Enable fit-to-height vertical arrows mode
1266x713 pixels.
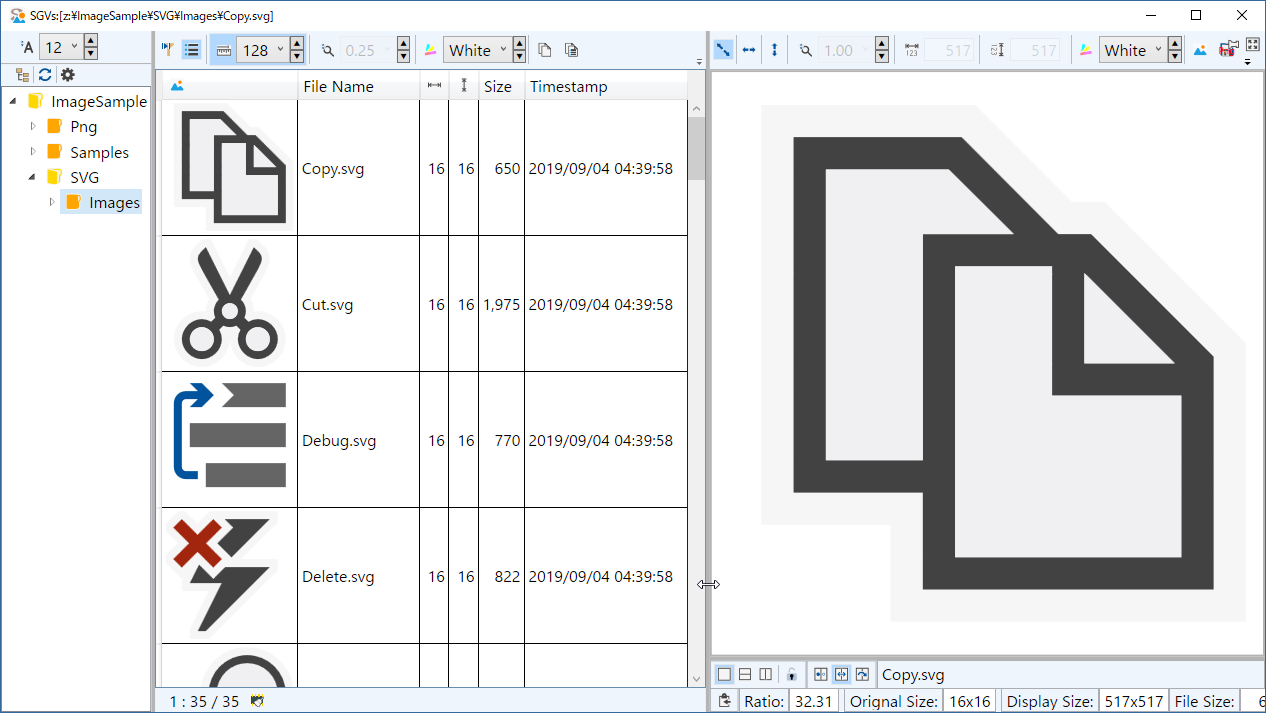774,49
